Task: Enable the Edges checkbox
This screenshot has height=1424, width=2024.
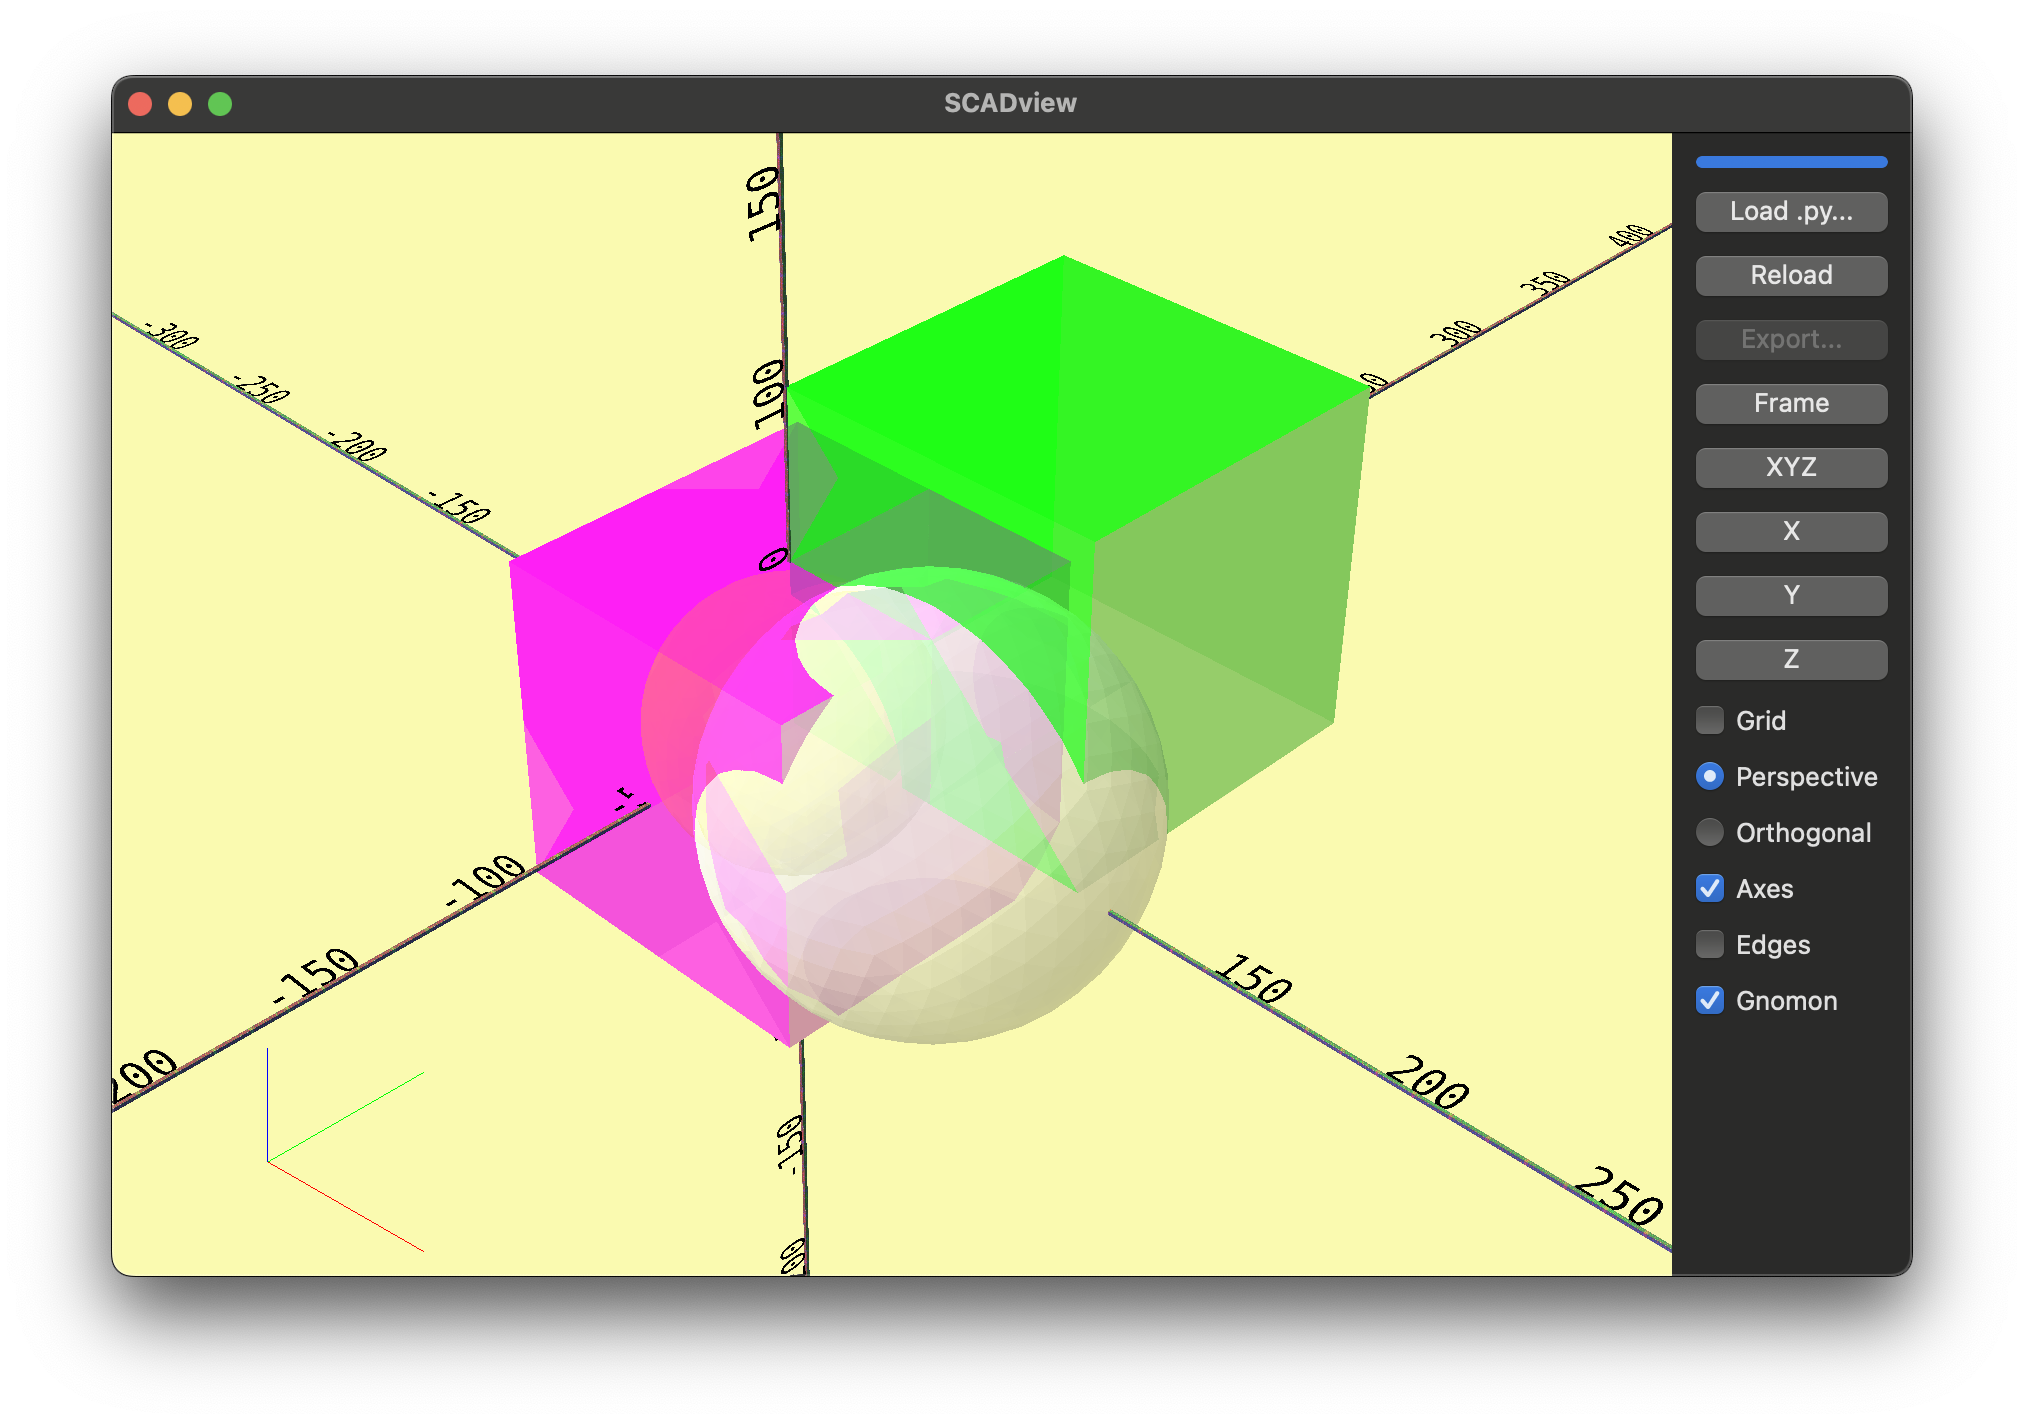Action: tap(1709, 944)
